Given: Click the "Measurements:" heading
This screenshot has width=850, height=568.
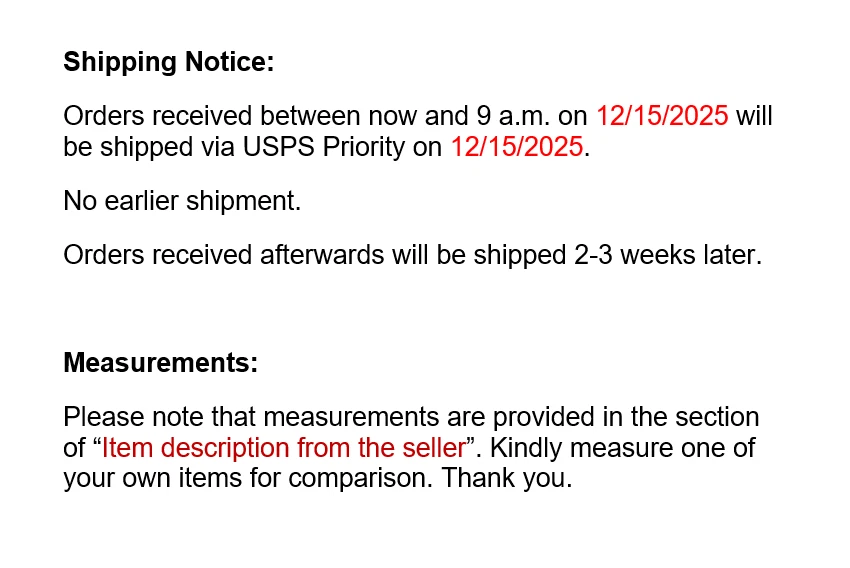Looking at the screenshot, I should click(x=160, y=363).
